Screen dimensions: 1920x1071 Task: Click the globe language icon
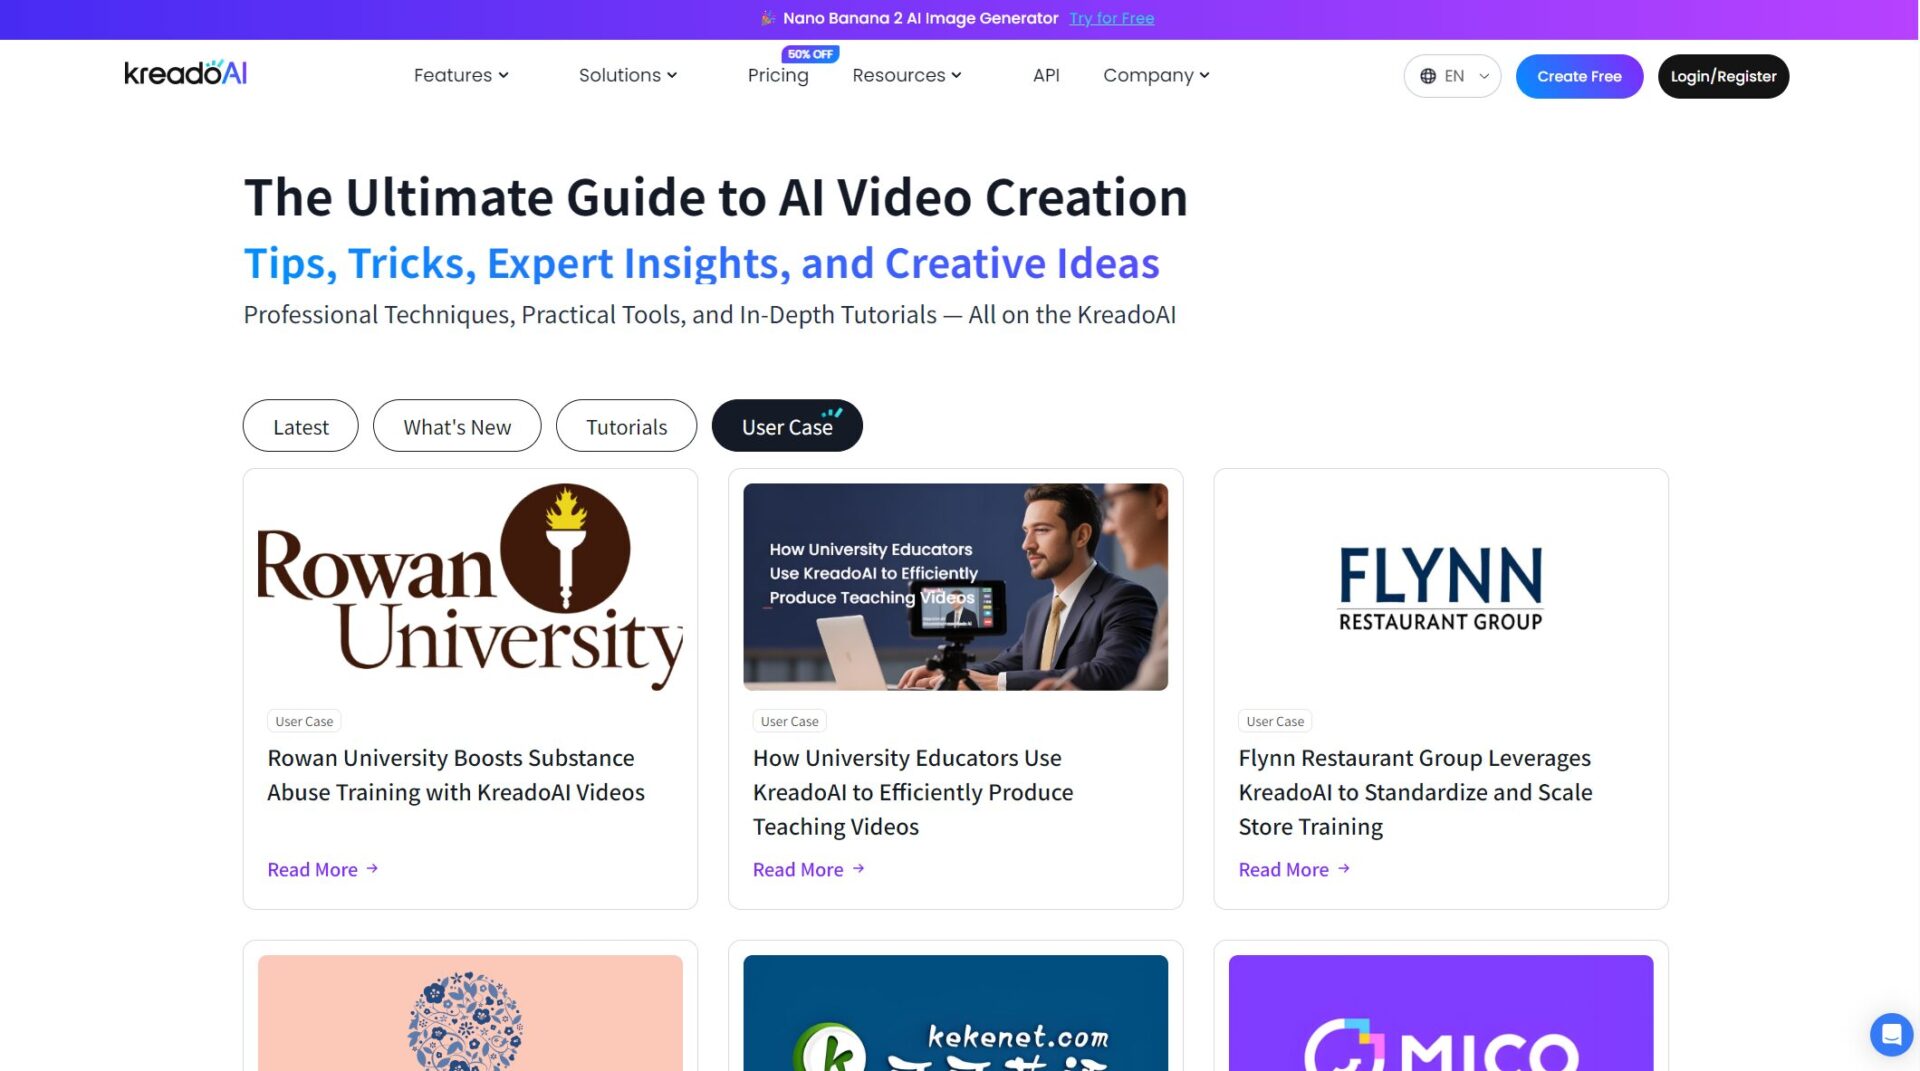tap(1428, 76)
